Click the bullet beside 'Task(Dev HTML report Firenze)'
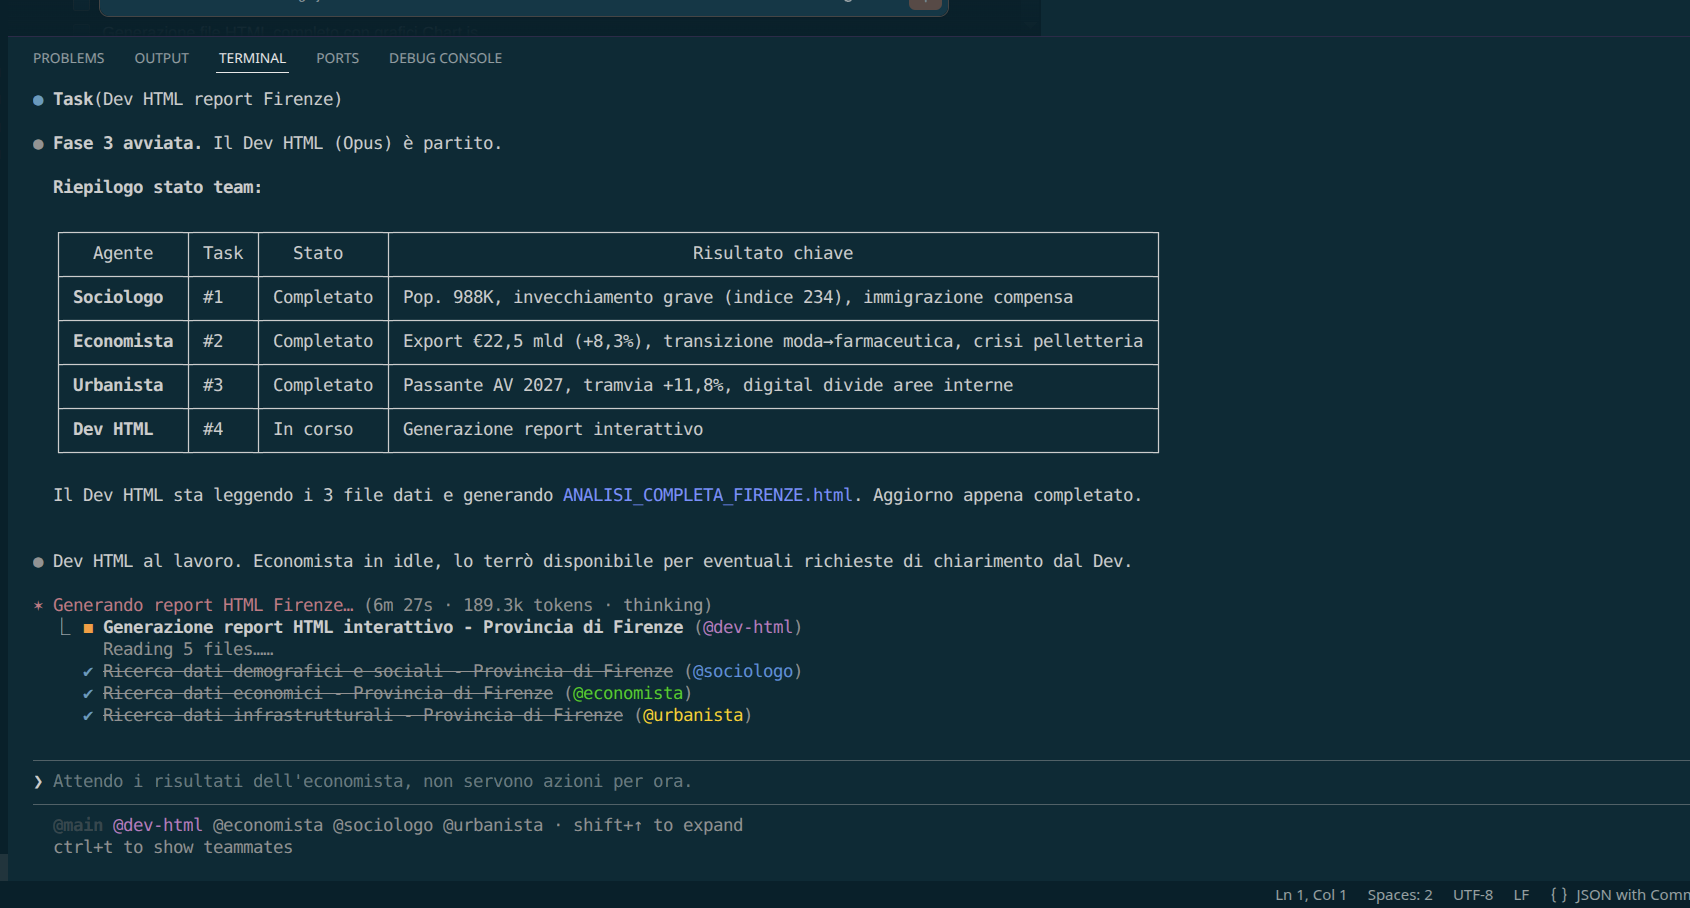Screen dimensions: 1690x908 (x=37, y=99)
